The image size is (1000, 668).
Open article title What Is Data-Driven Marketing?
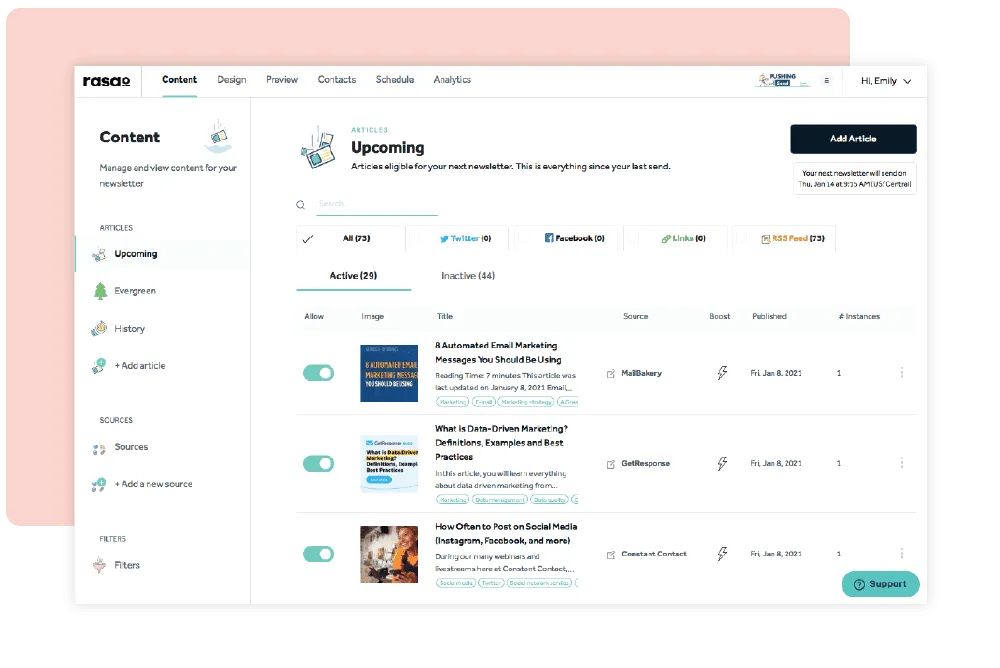coord(501,443)
